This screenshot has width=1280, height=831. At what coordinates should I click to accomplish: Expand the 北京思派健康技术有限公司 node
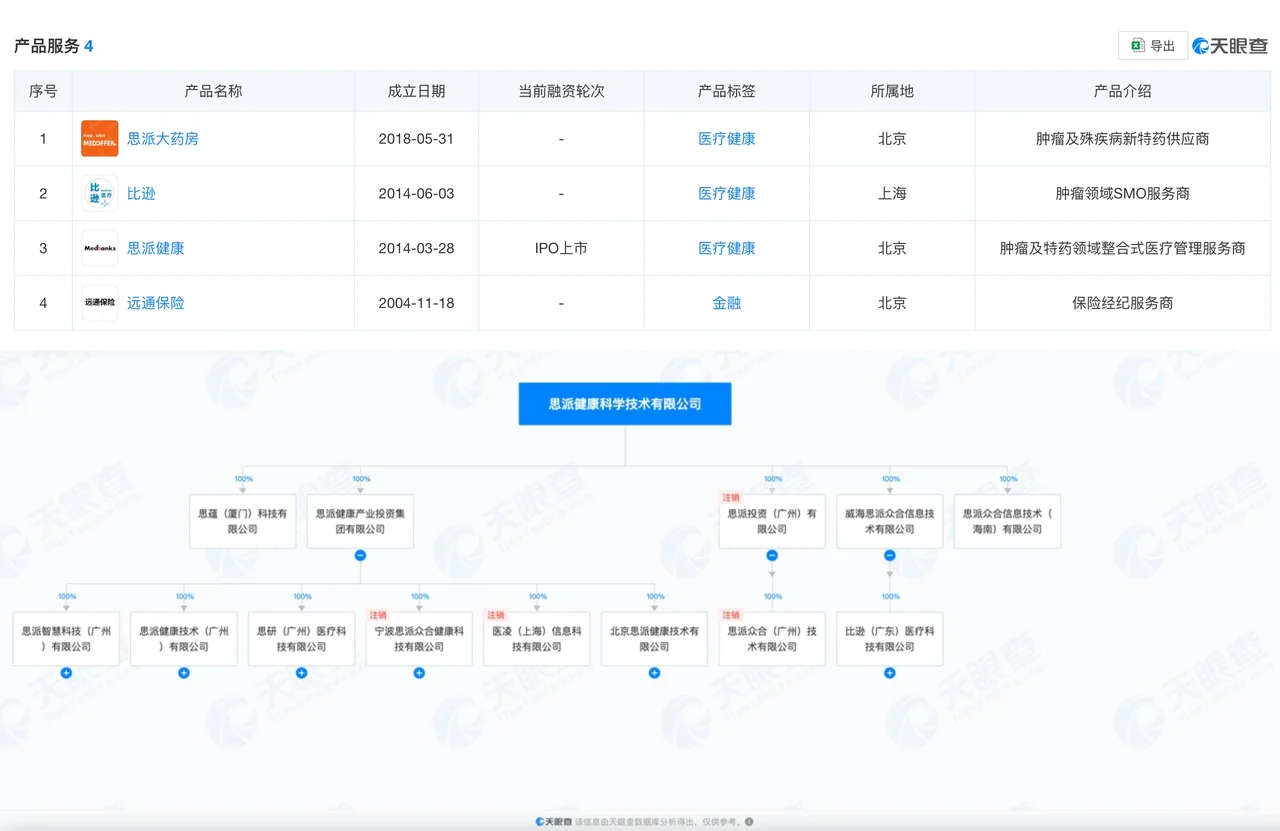(x=654, y=673)
